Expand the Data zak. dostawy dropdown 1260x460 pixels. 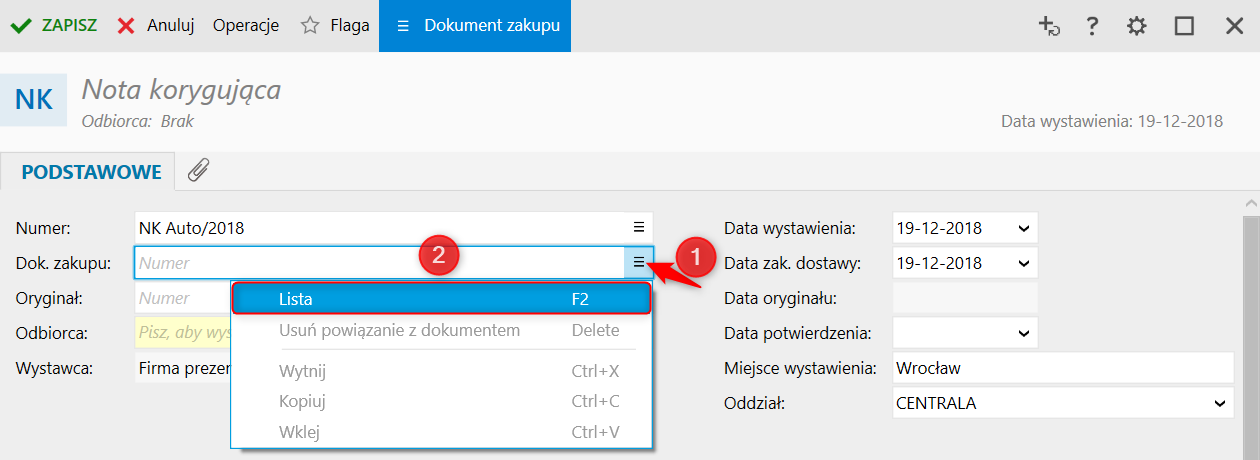[x=1023, y=263]
